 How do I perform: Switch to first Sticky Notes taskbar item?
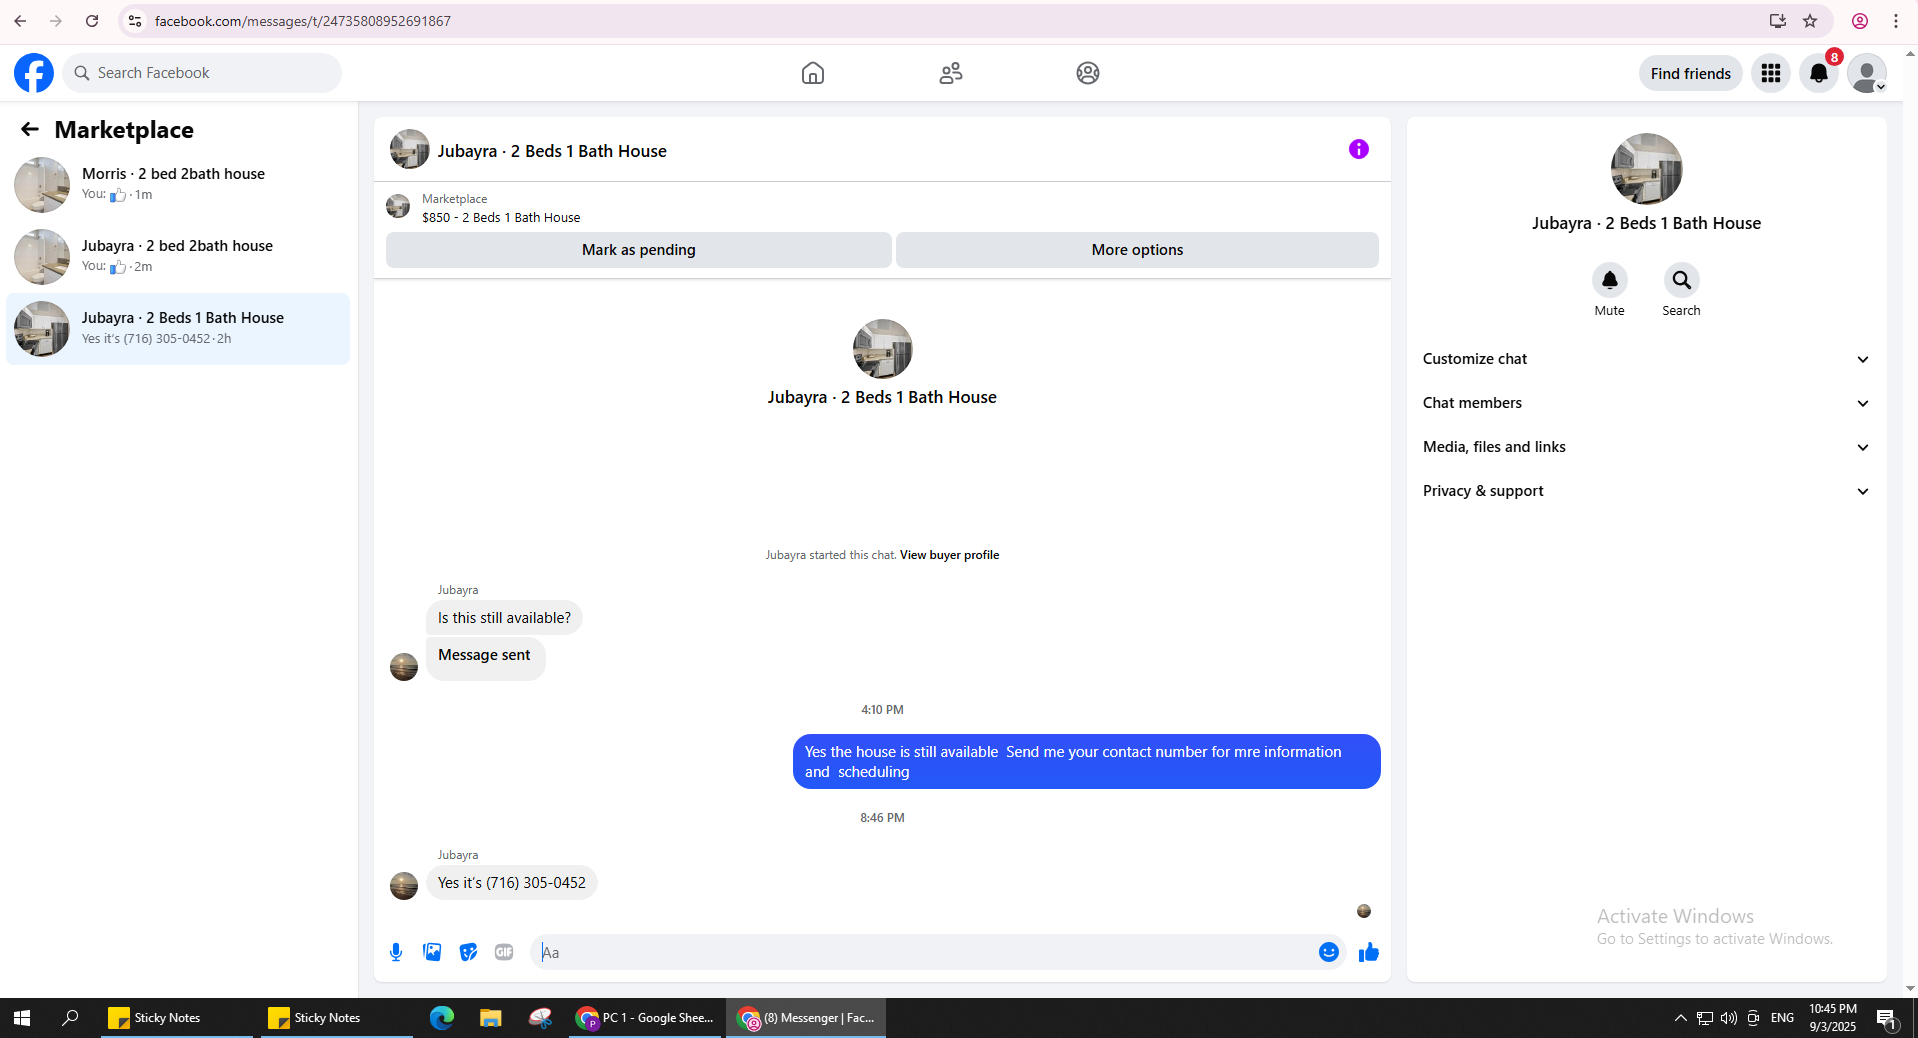[177, 1018]
